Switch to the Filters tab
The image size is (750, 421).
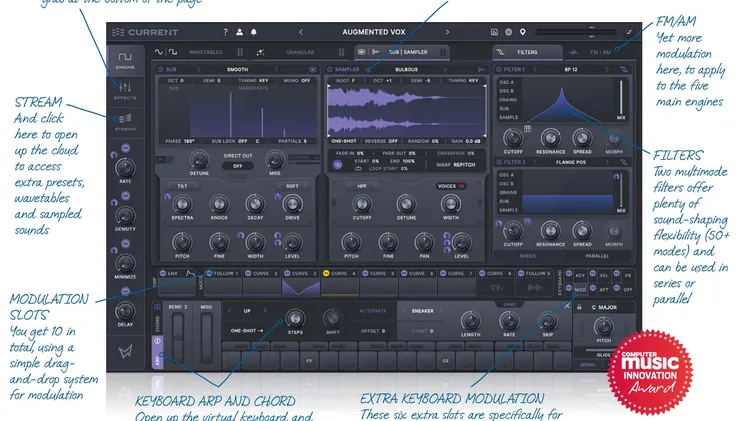point(527,52)
